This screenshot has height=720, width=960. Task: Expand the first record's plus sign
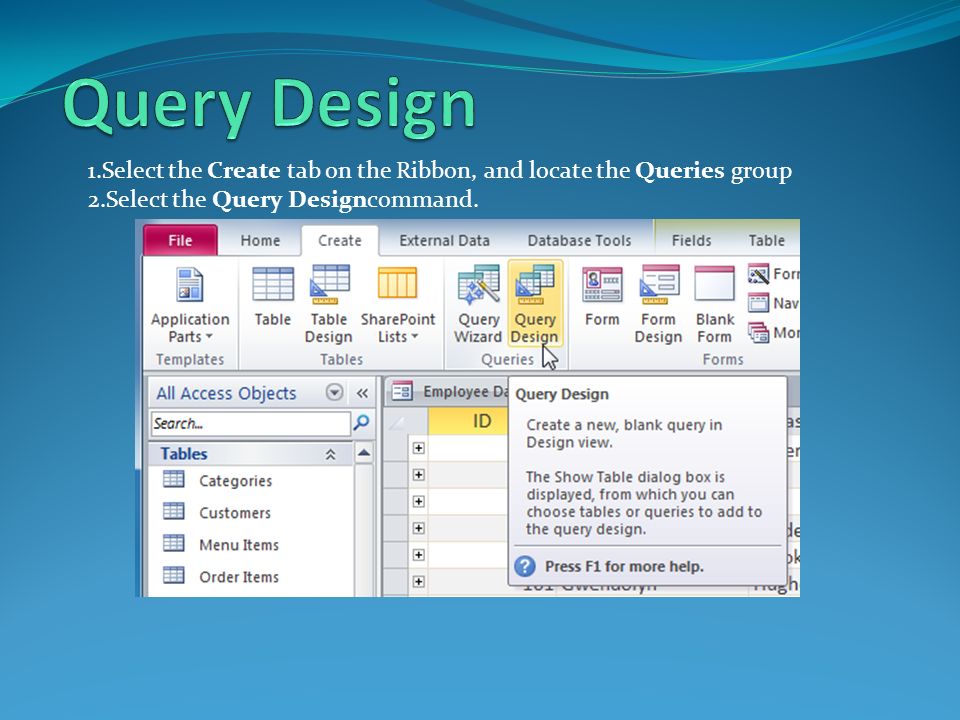tap(419, 448)
